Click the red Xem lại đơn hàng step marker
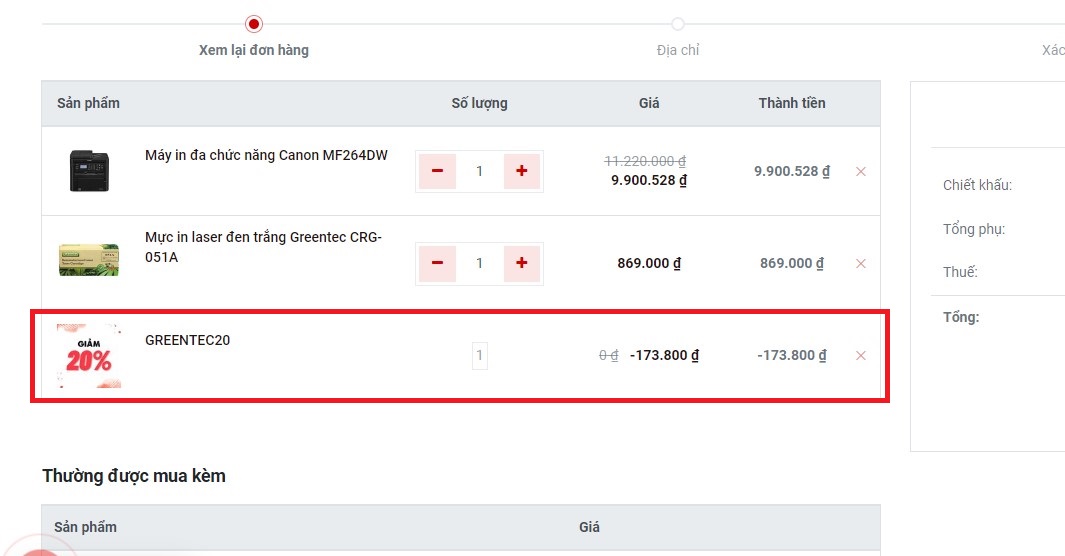This screenshot has height=556, width=1065. (254, 24)
